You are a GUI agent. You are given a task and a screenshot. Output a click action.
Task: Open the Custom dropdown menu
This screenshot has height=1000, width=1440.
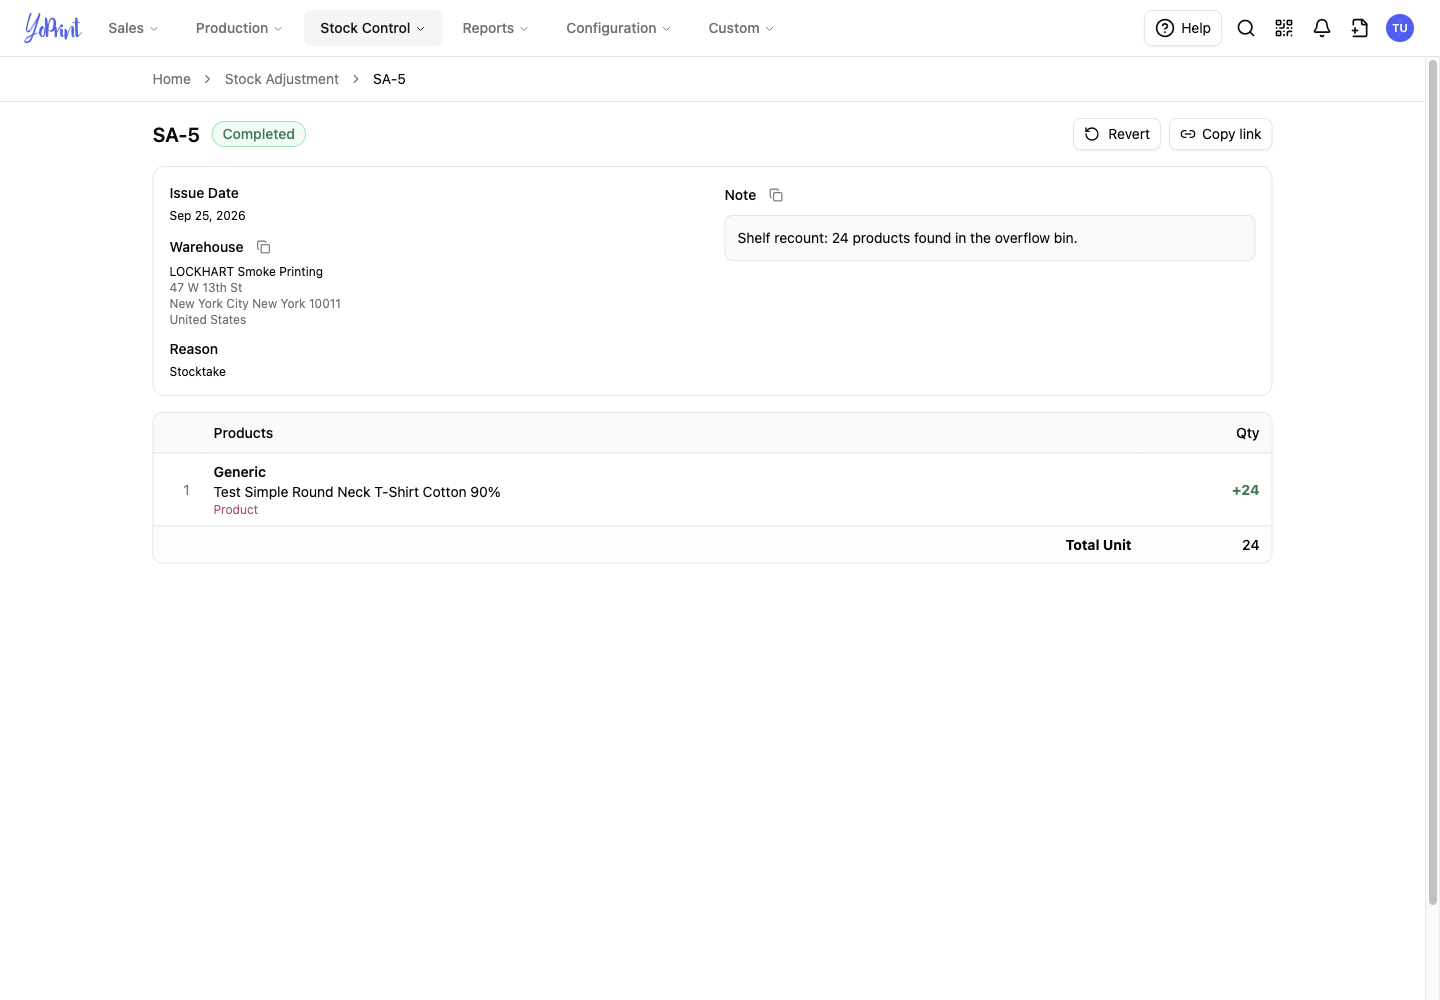(741, 28)
